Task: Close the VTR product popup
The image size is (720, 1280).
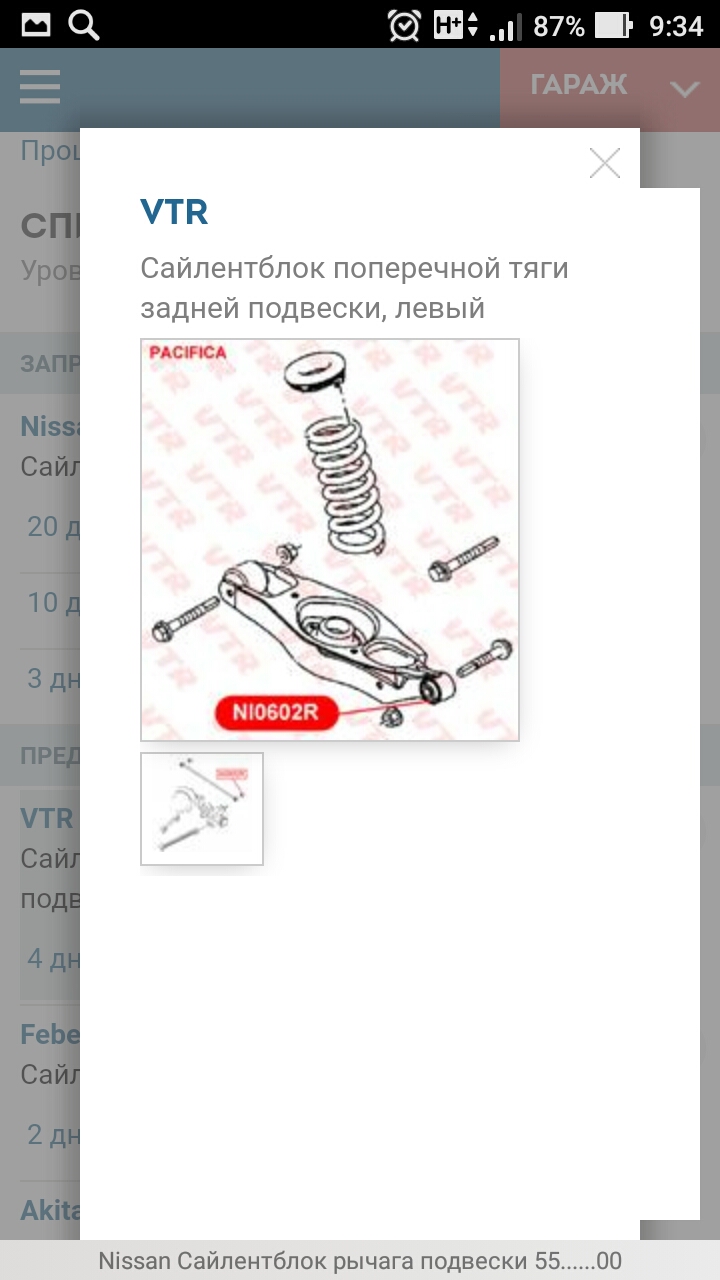Action: (x=604, y=163)
